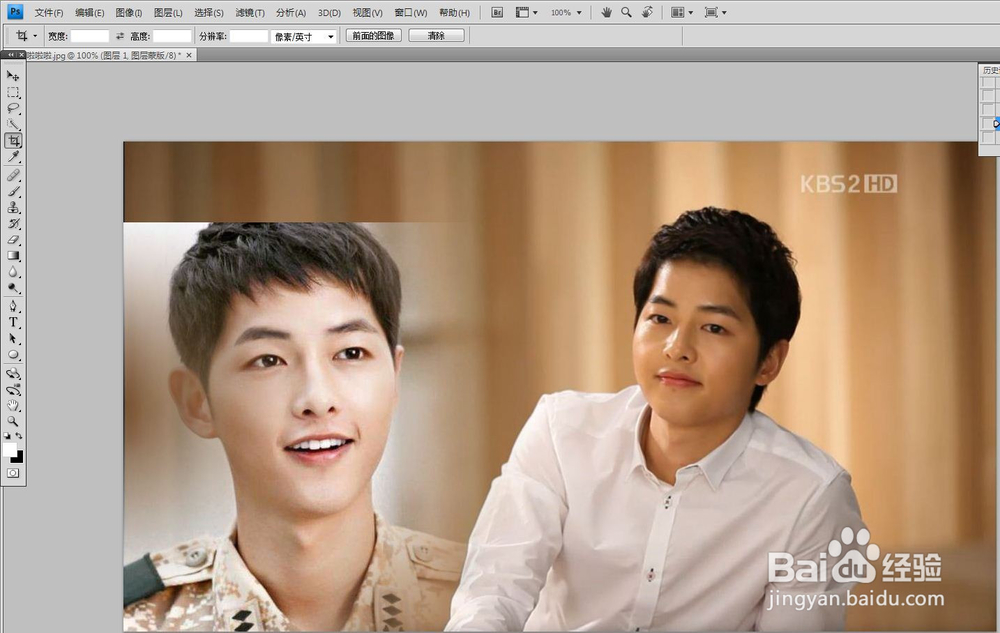Select the 3D Rotate tool
The image size is (1000, 633).
13,374
